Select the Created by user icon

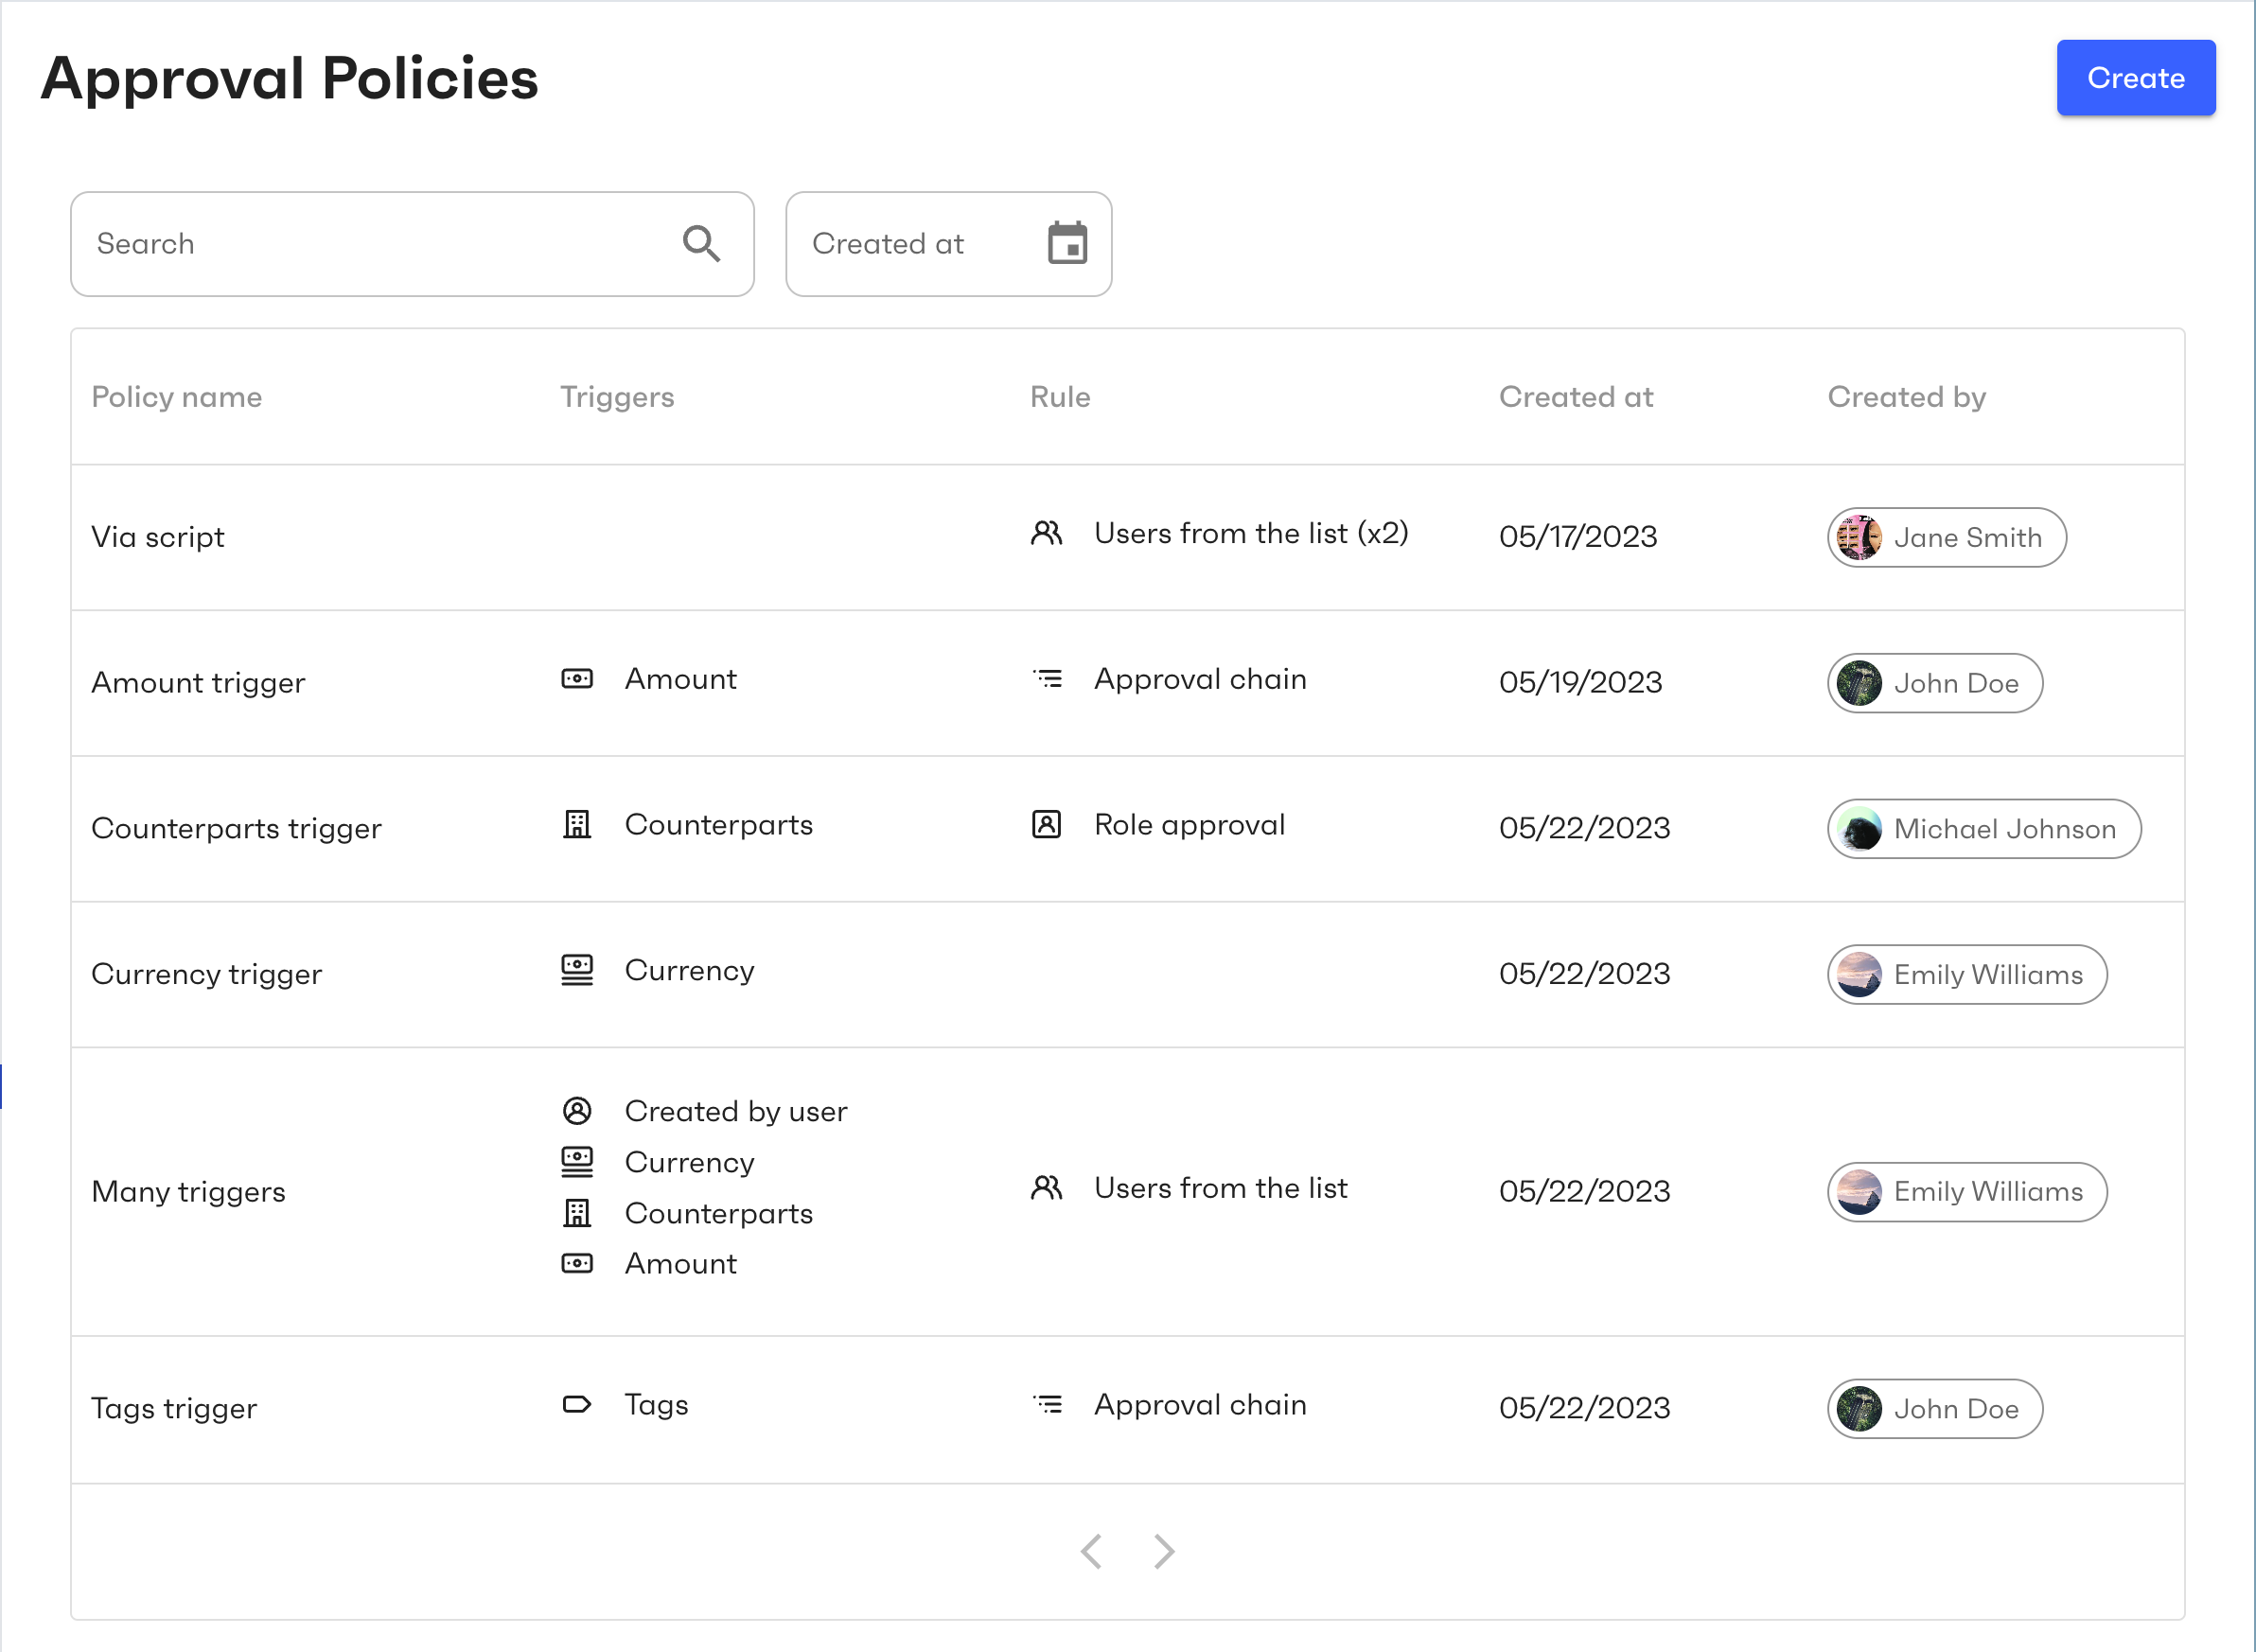pyautogui.click(x=577, y=1111)
